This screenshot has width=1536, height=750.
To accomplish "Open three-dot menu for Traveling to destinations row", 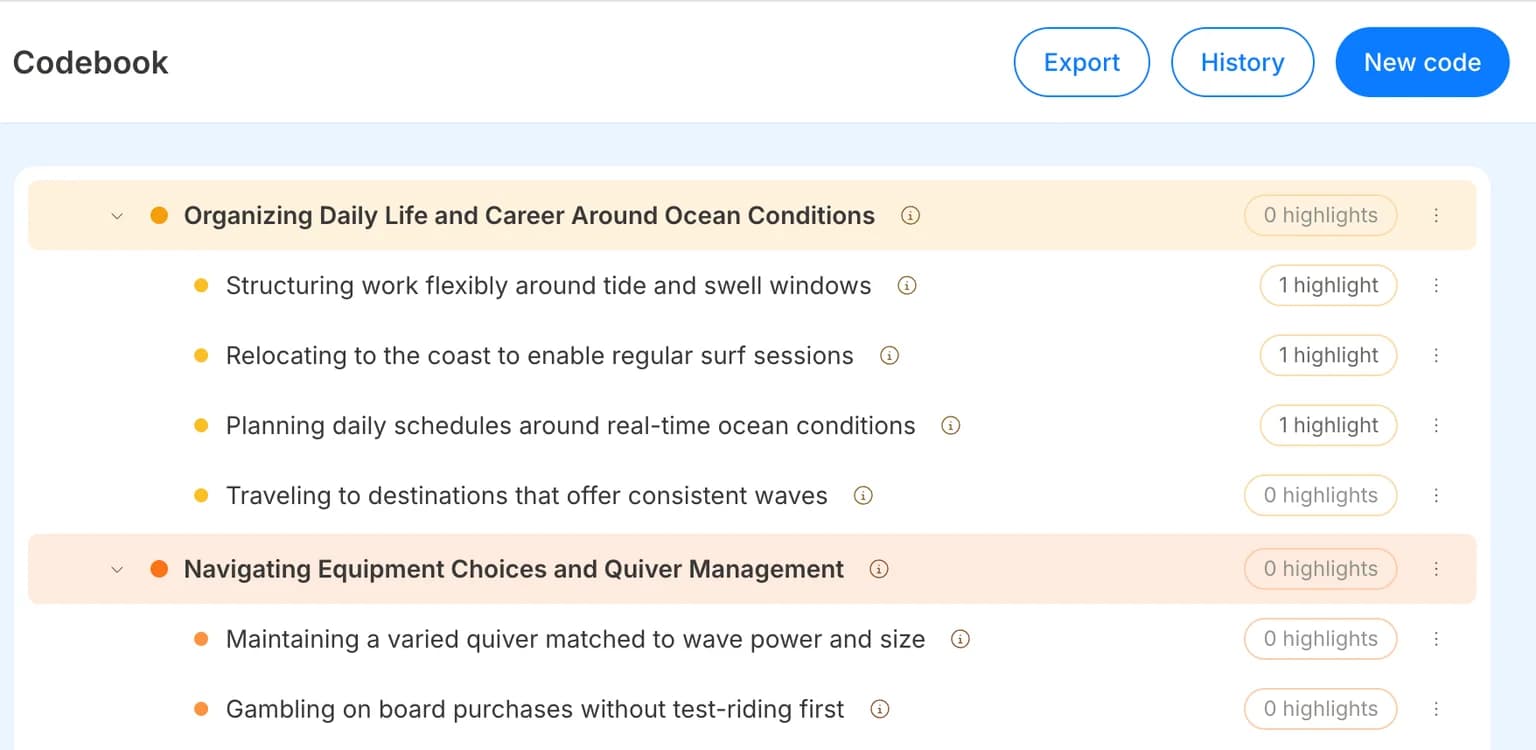I will pos(1436,495).
